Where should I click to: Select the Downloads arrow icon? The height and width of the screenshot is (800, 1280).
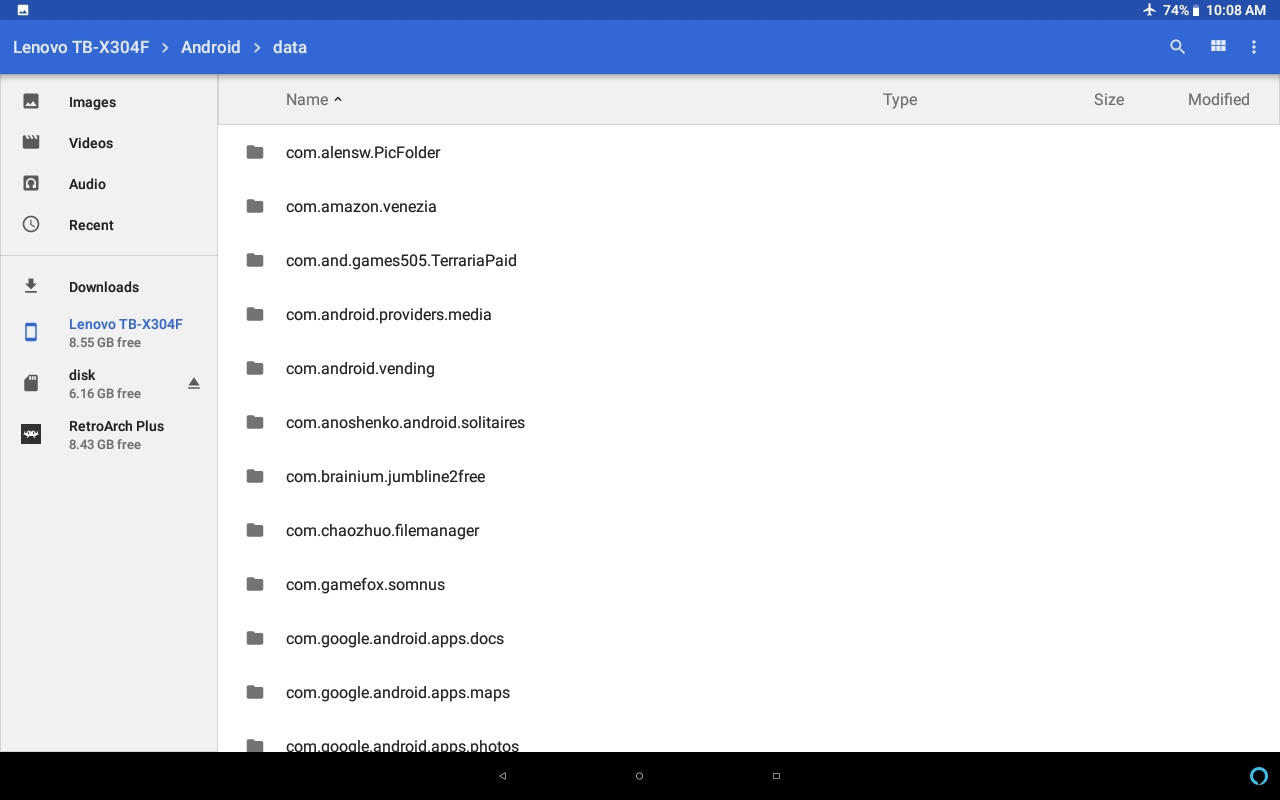31,286
